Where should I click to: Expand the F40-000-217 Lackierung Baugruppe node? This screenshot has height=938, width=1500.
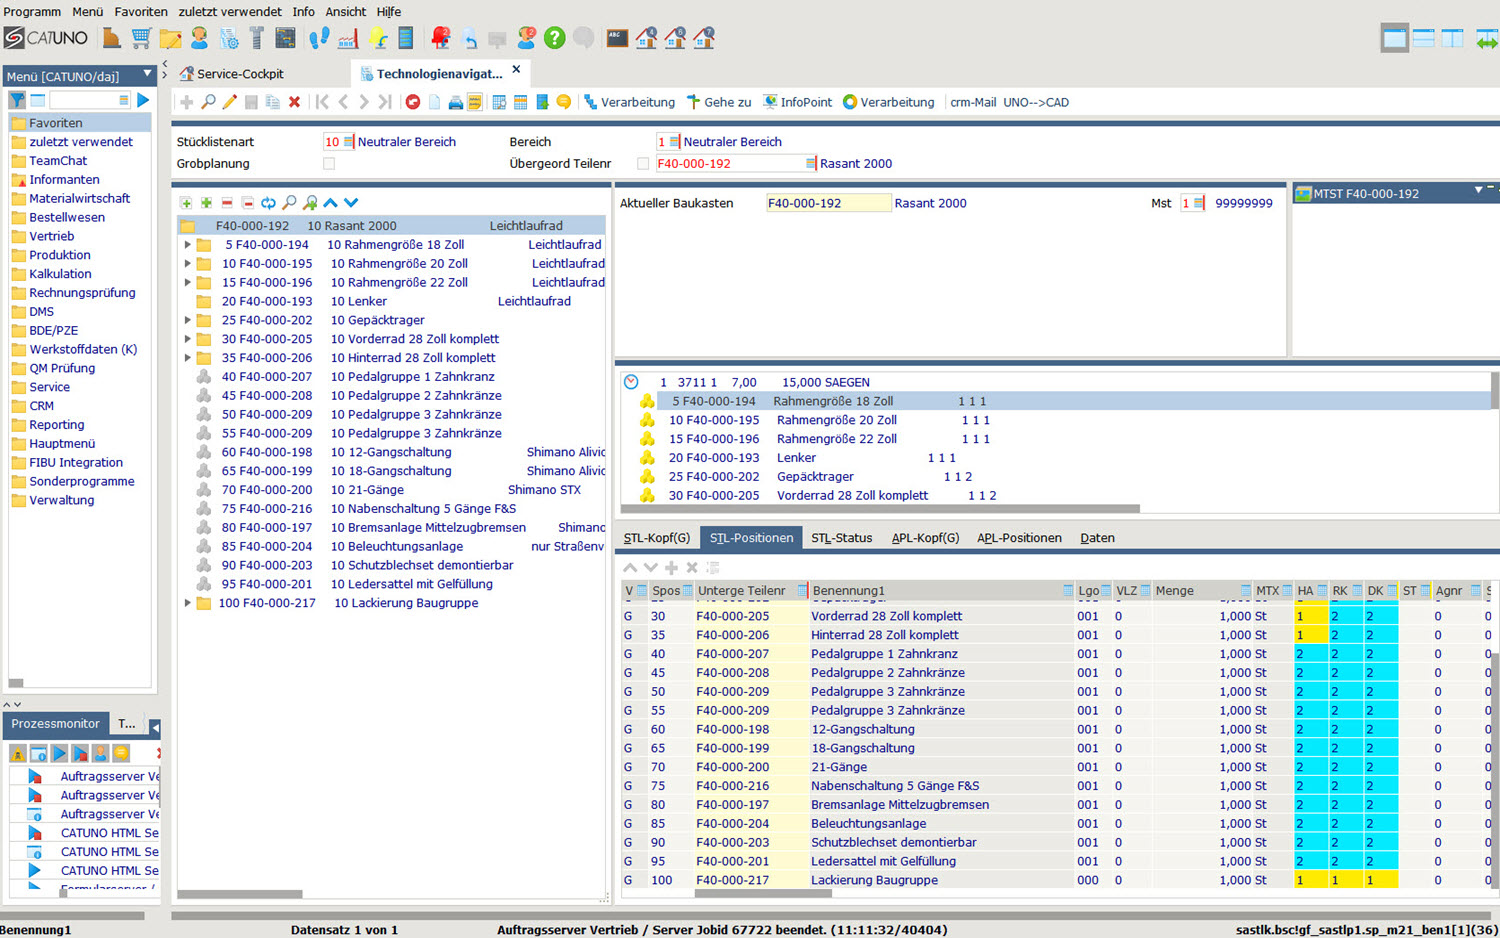tap(187, 603)
